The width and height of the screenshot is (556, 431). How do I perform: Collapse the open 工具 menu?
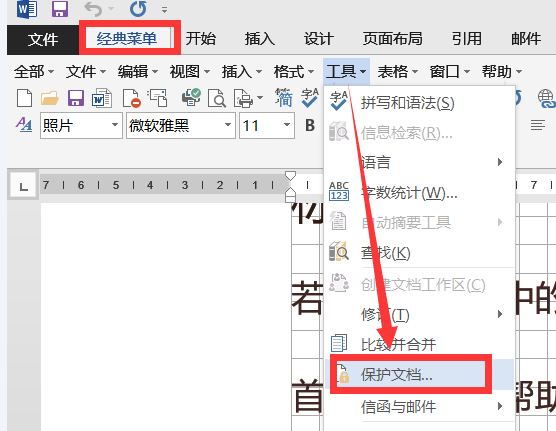click(346, 72)
